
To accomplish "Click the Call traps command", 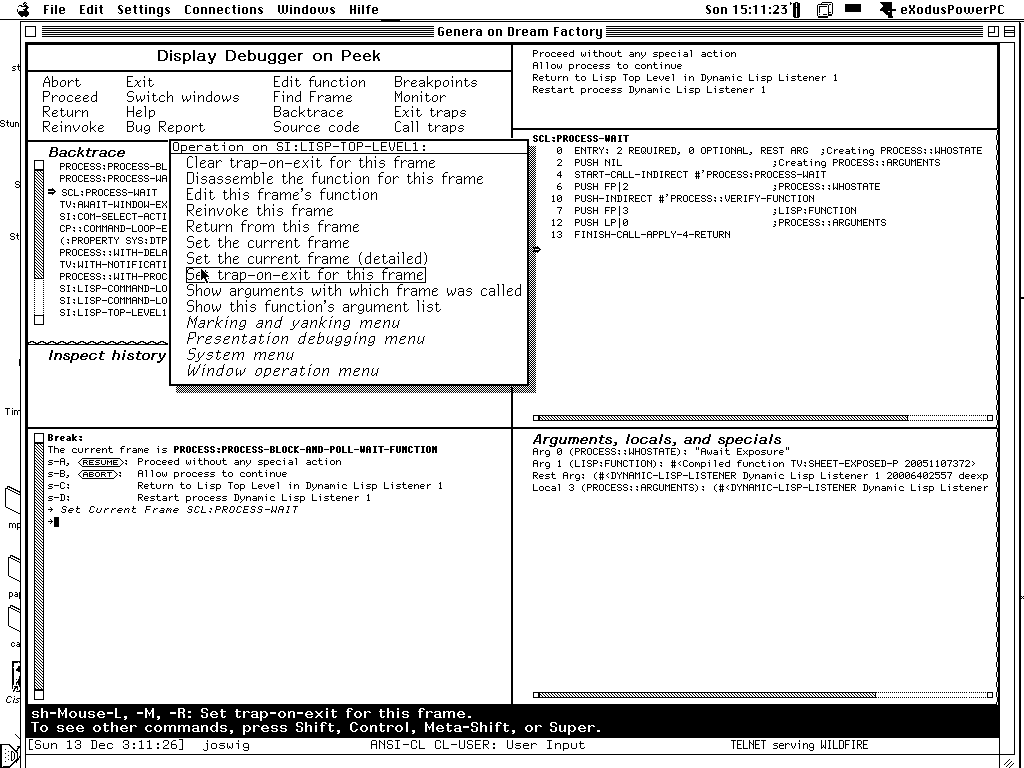I will click(429, 127).
